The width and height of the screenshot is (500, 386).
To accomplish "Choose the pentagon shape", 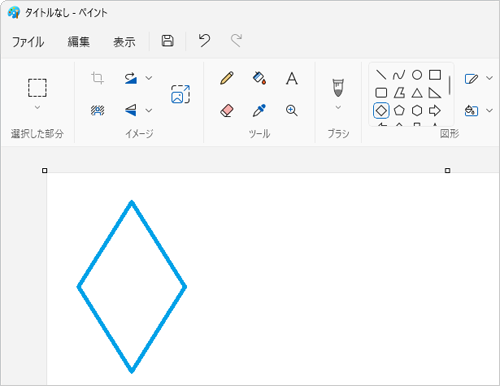I will (x=399, y=111).
